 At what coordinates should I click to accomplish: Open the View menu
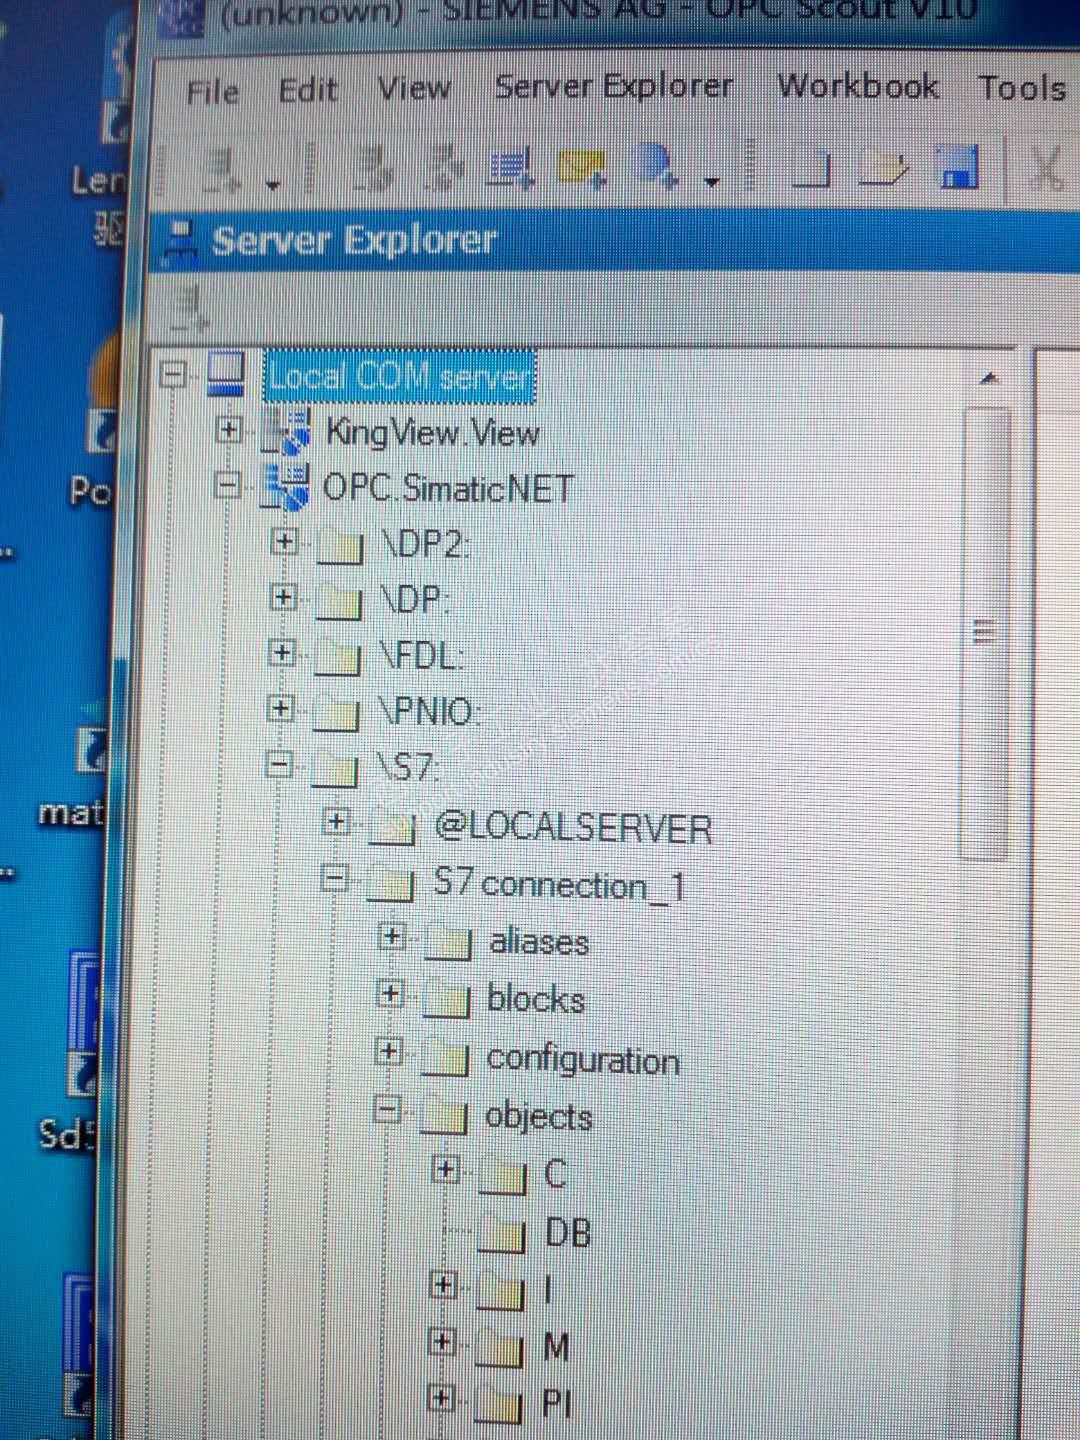(414, 88)
